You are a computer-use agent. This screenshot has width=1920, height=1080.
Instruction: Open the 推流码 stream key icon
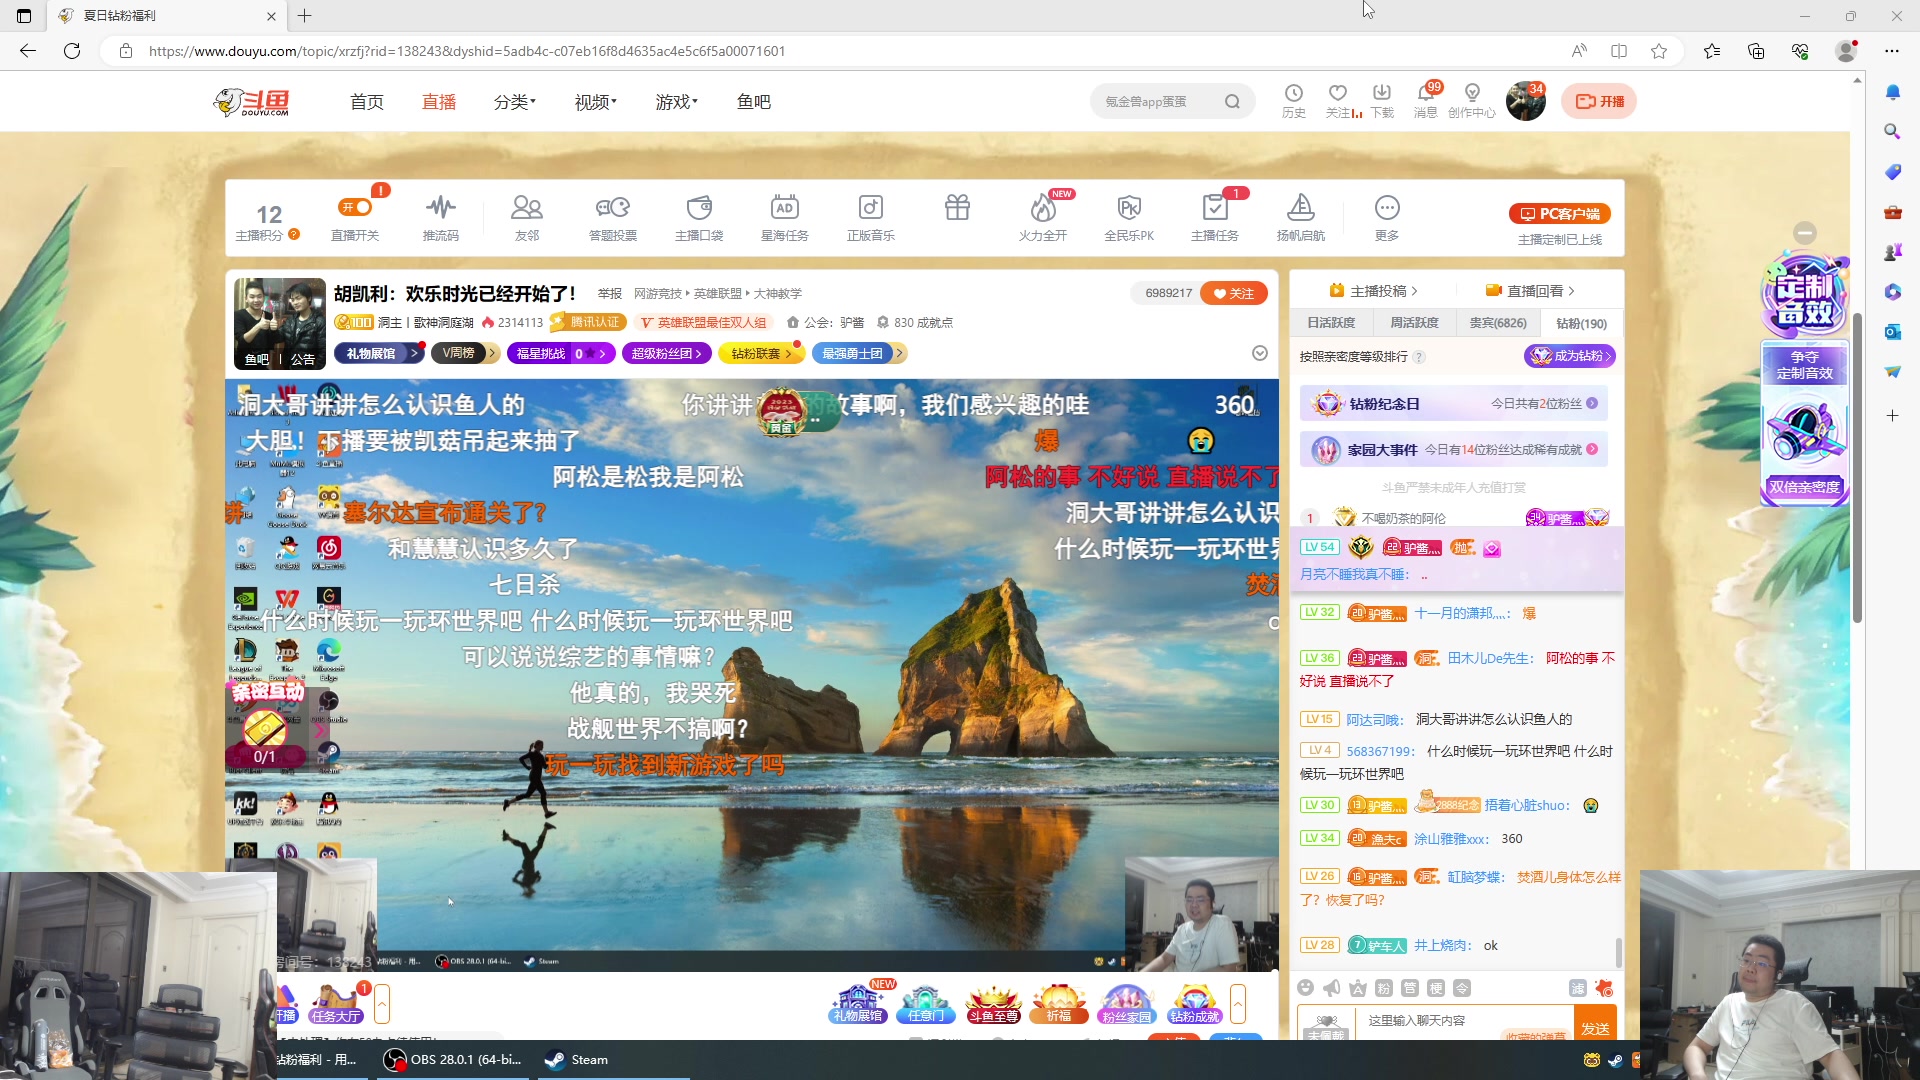tap(440, 208)
